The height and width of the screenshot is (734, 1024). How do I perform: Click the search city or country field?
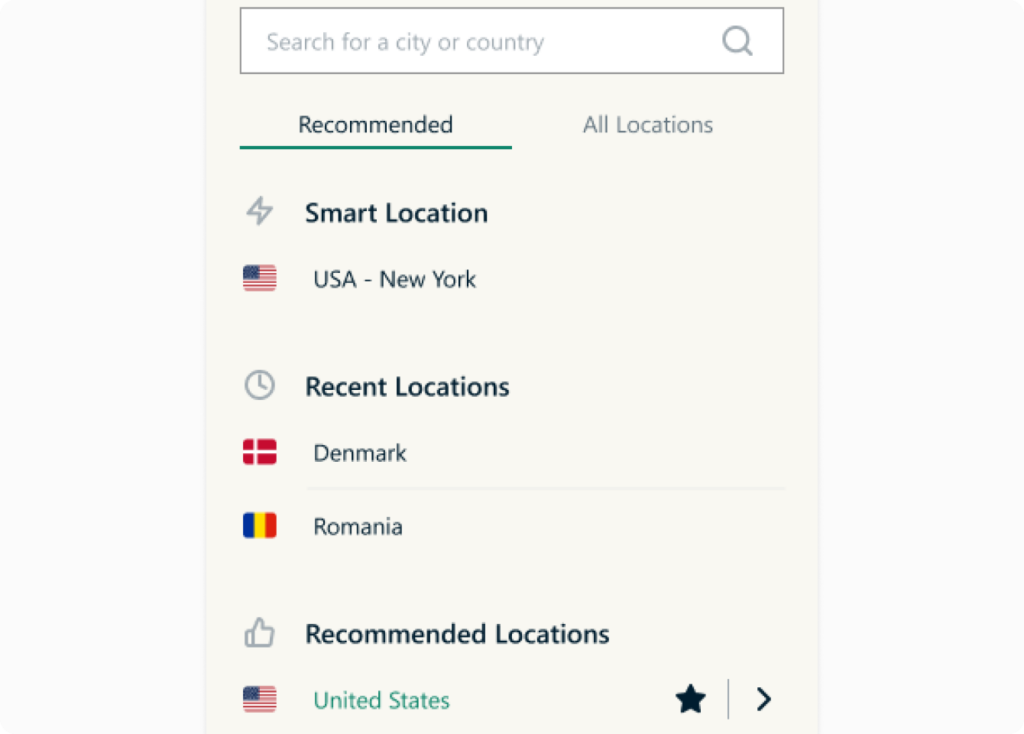coord(480,42)
